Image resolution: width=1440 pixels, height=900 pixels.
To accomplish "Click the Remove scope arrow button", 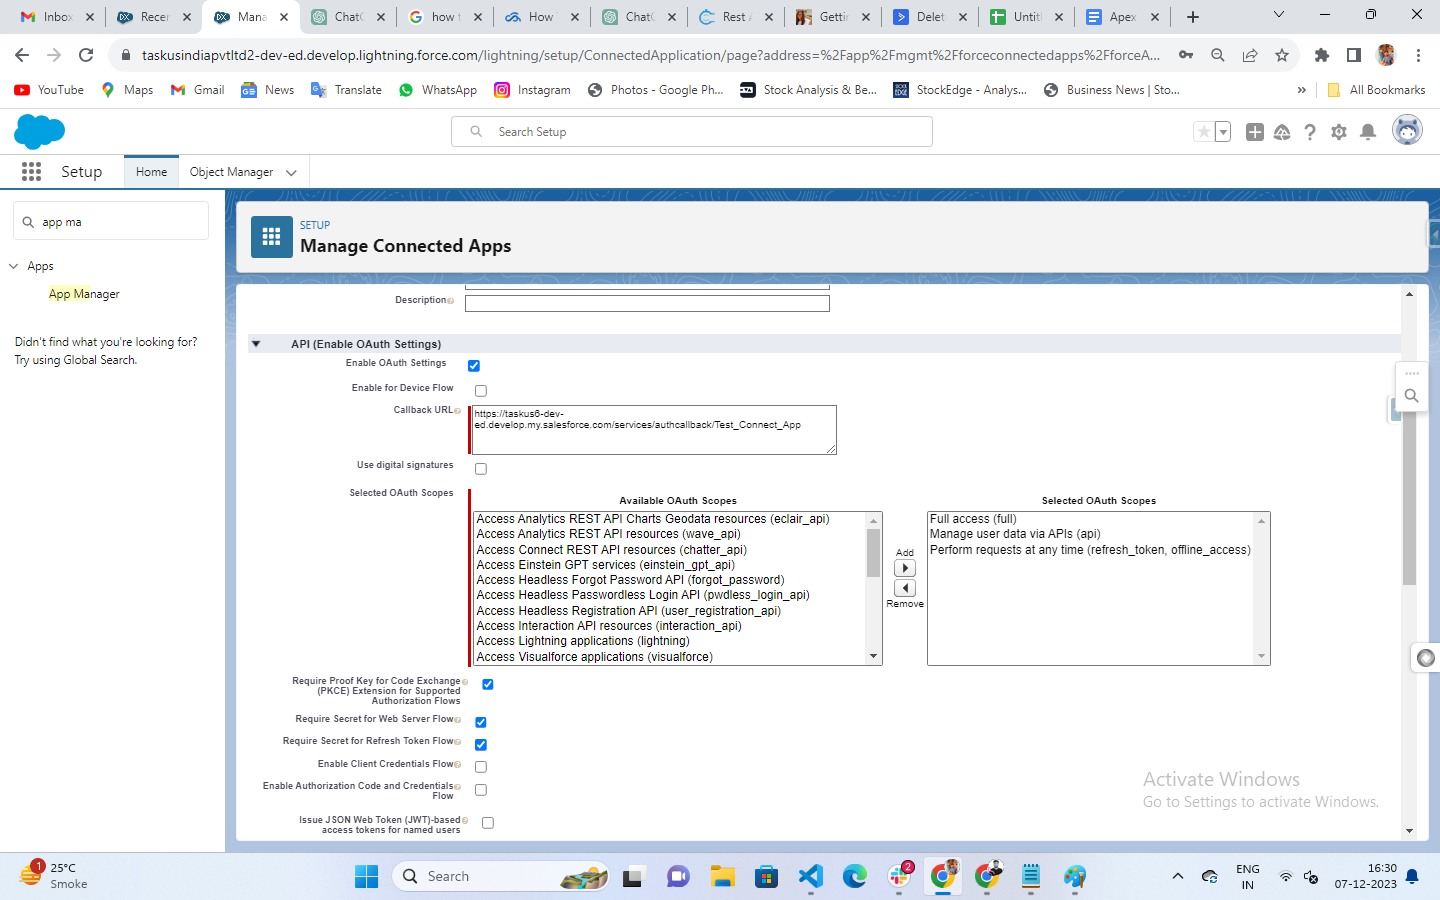I will click(x=905, y=588).
